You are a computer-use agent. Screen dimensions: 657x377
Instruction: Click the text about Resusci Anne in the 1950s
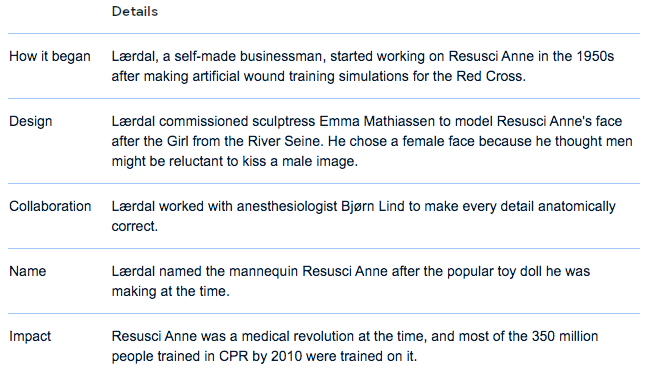coord(531,56)
